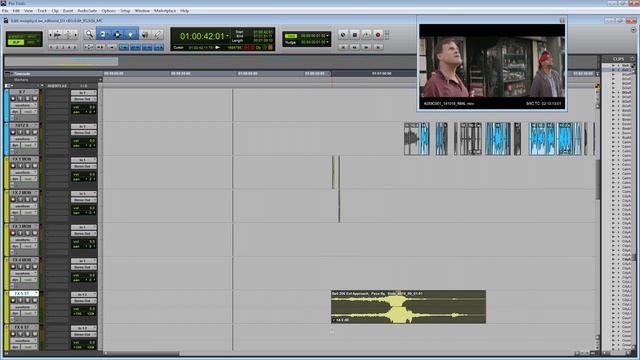The height and width of the screenshot is (360, 640).
Task: Click the Fast Forward button
Action: 366,47
